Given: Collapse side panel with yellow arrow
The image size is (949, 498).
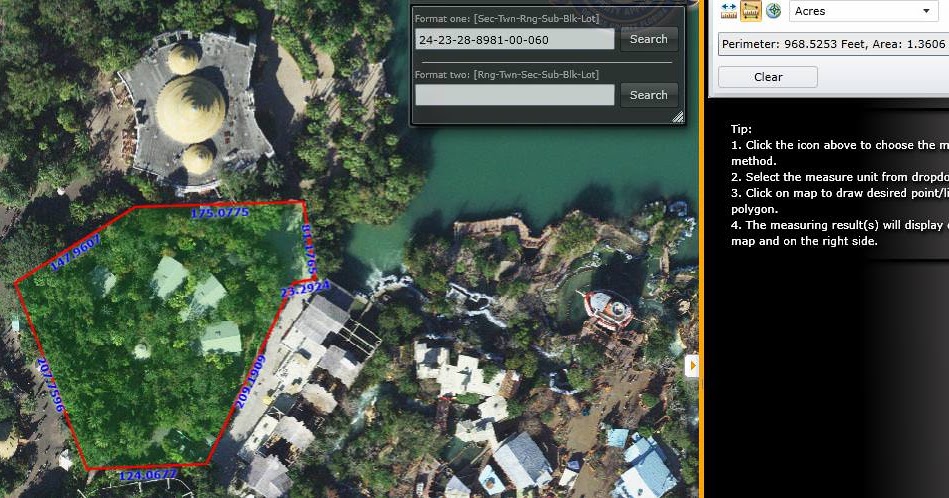Looking at the screenshot, I should click(x=692, y=365).
